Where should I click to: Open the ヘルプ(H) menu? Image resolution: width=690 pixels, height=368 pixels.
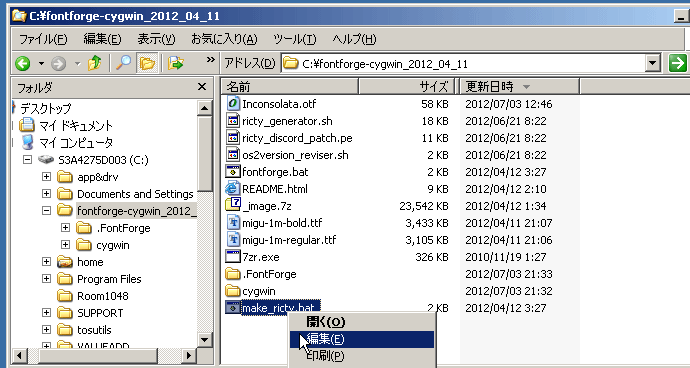coord(354,39)
